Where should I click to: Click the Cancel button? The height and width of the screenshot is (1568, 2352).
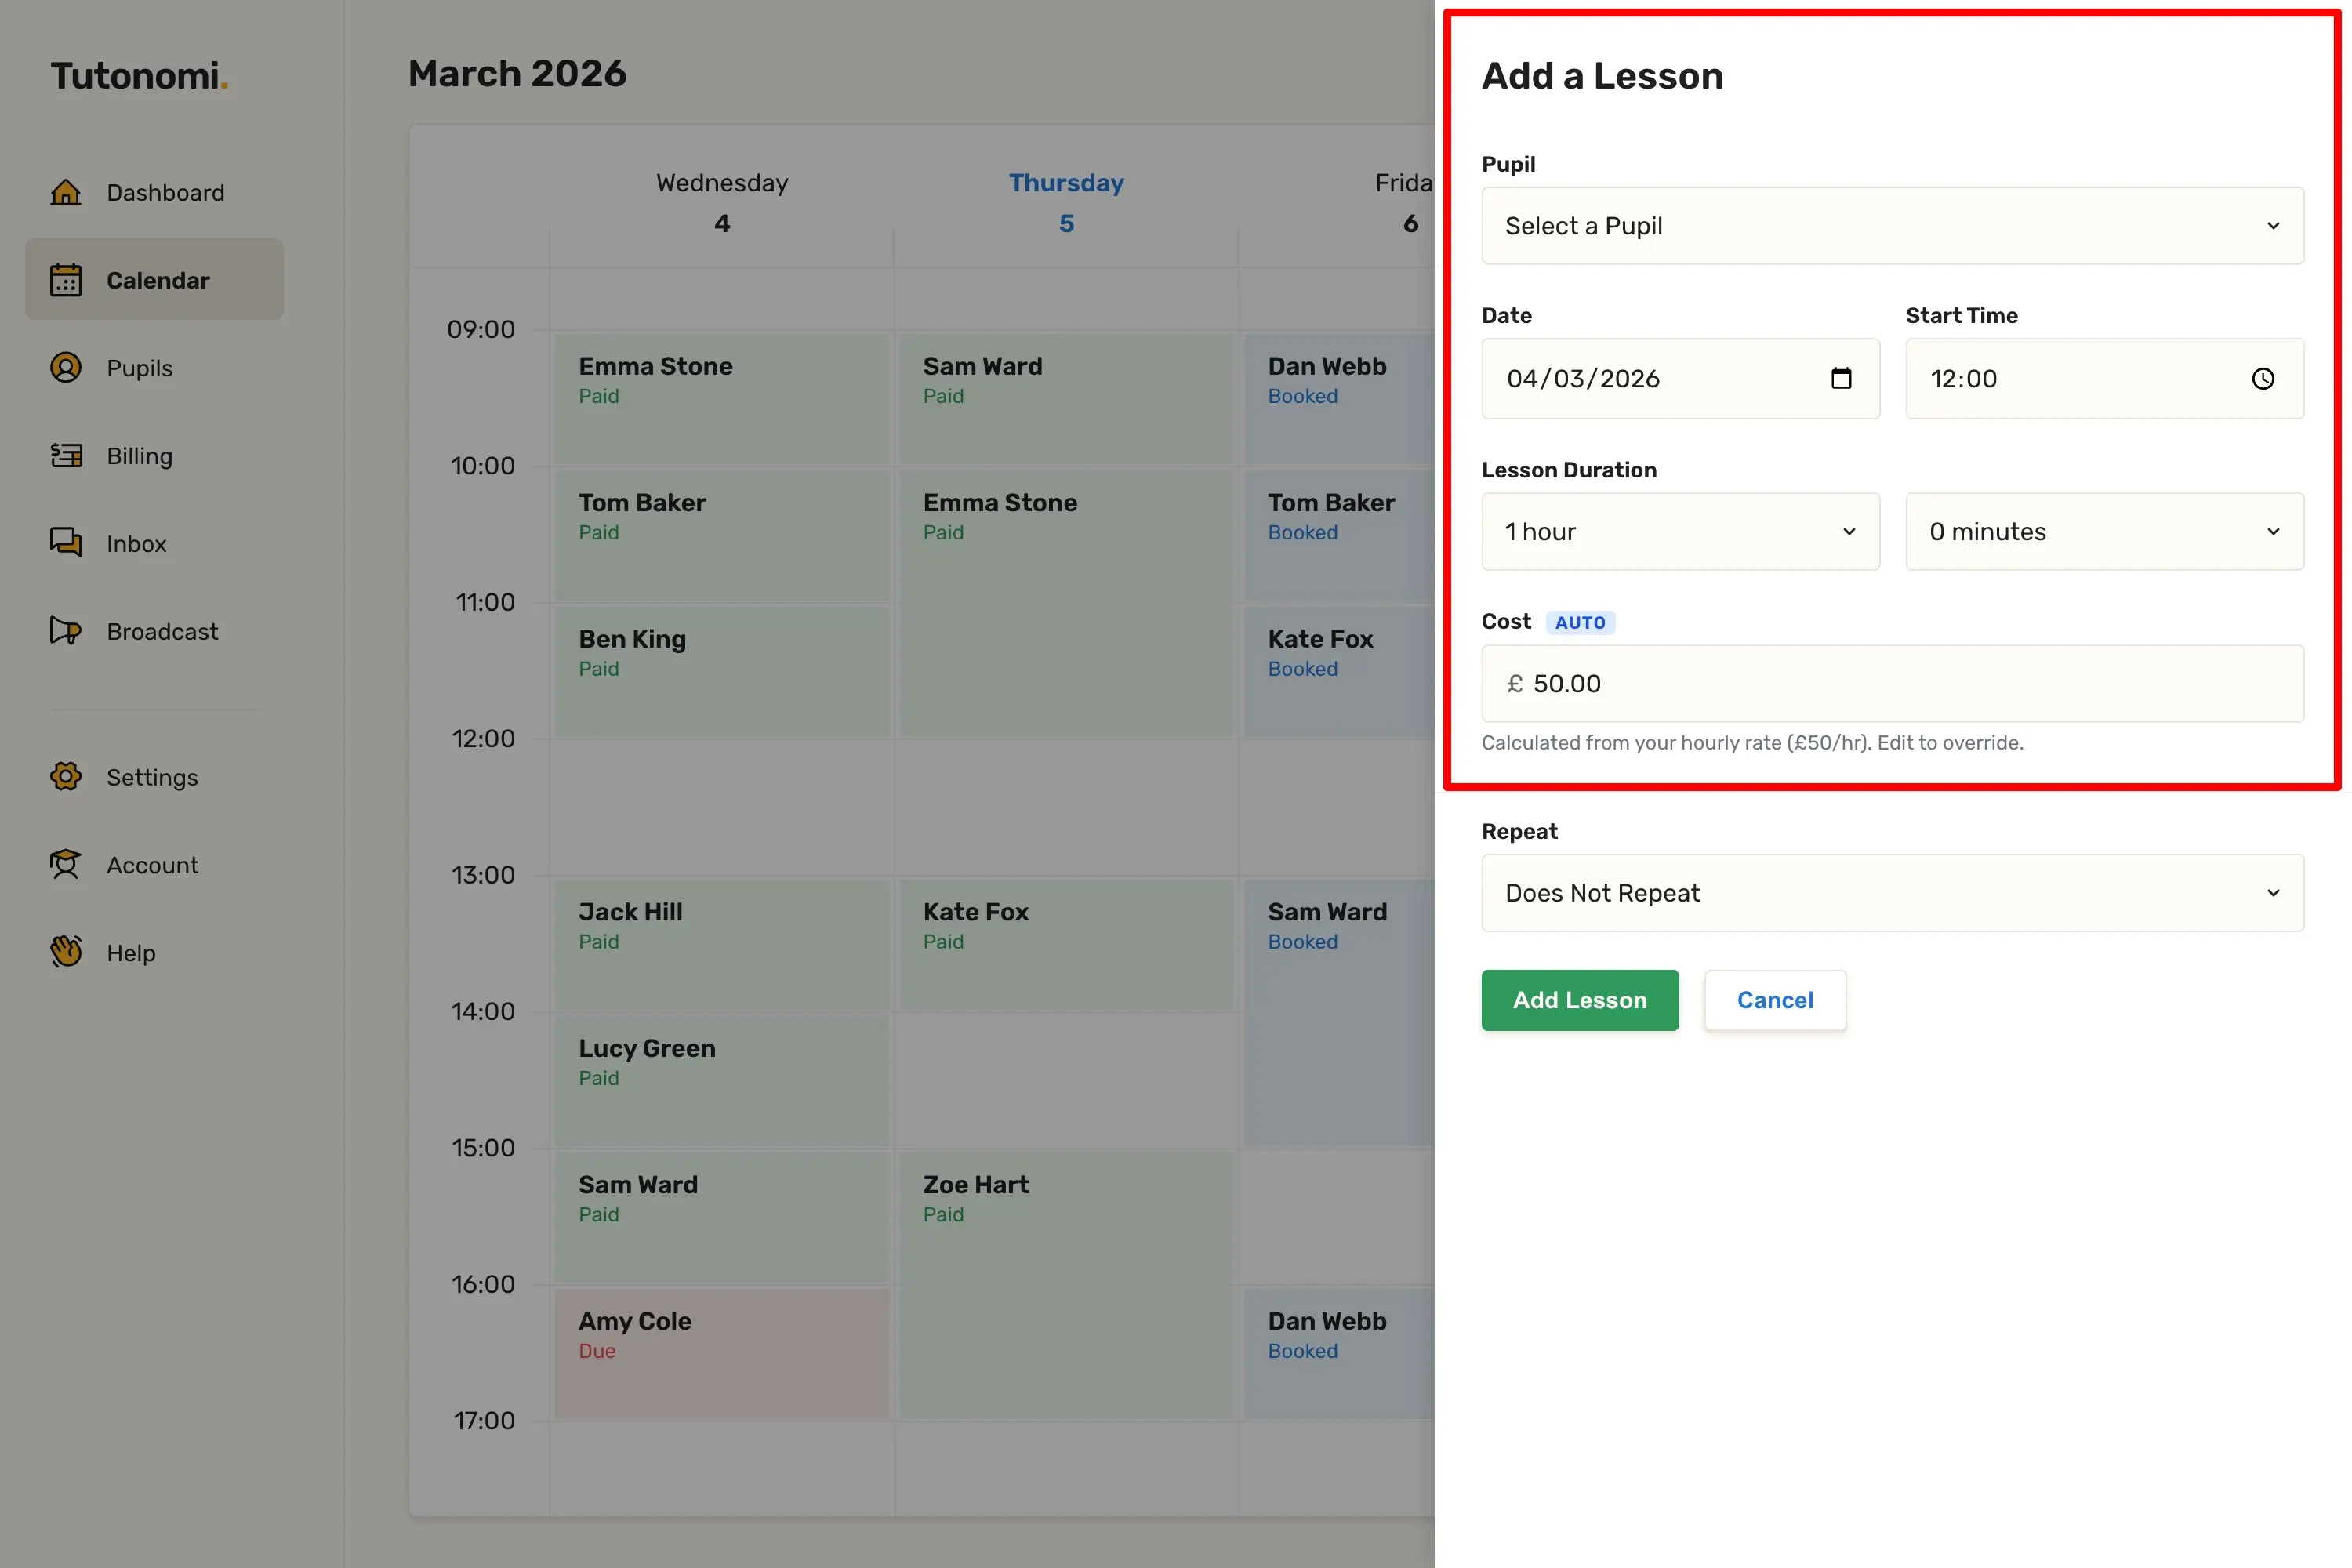[x=1775, y=1000]
